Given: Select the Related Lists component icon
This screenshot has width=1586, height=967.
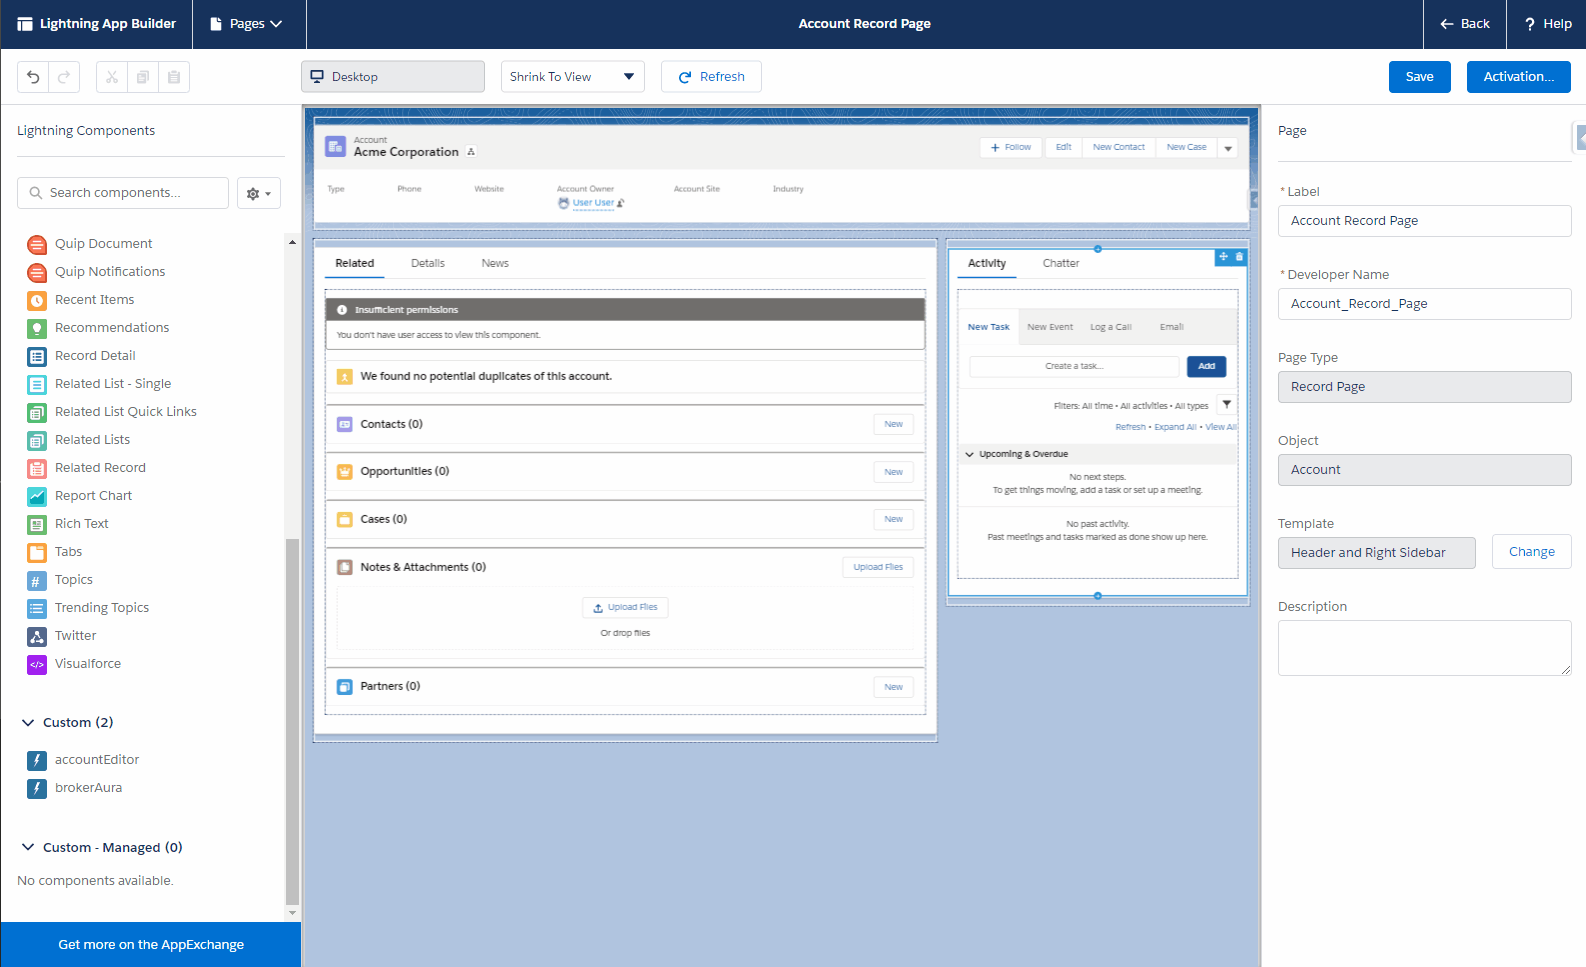Looking at the screenshot, I should pos(37,440).
